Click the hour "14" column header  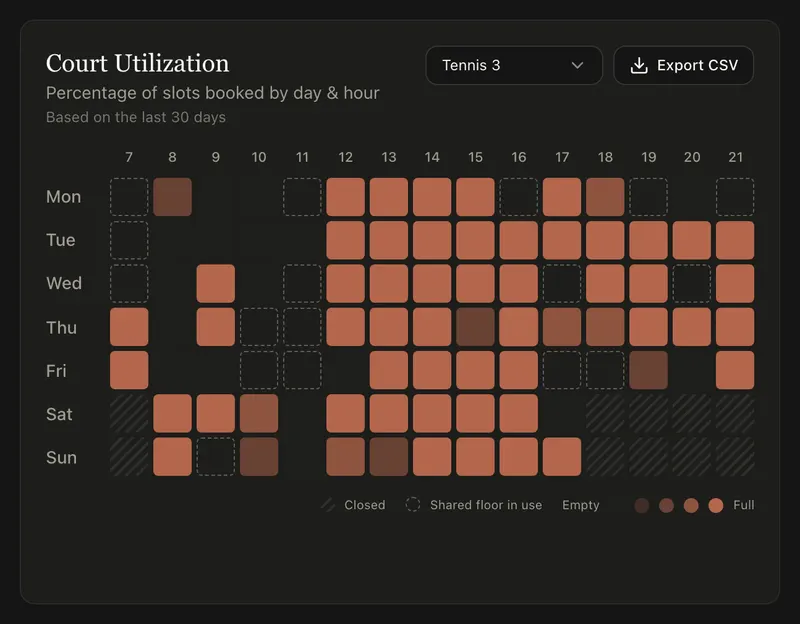point(432,157)
